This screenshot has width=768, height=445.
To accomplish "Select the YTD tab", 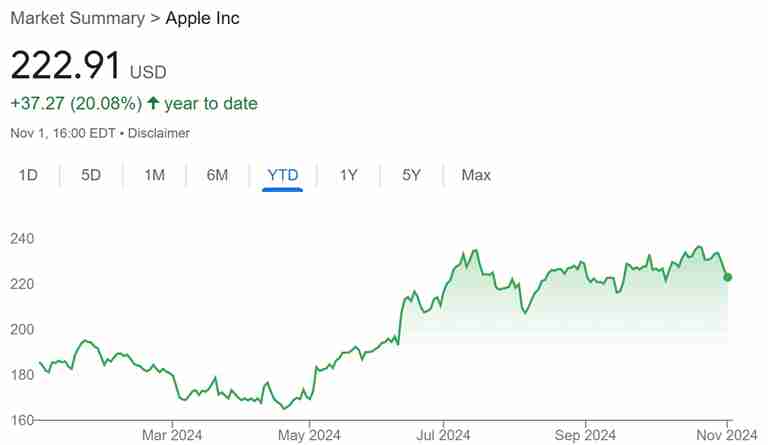I will pos(283,175).
